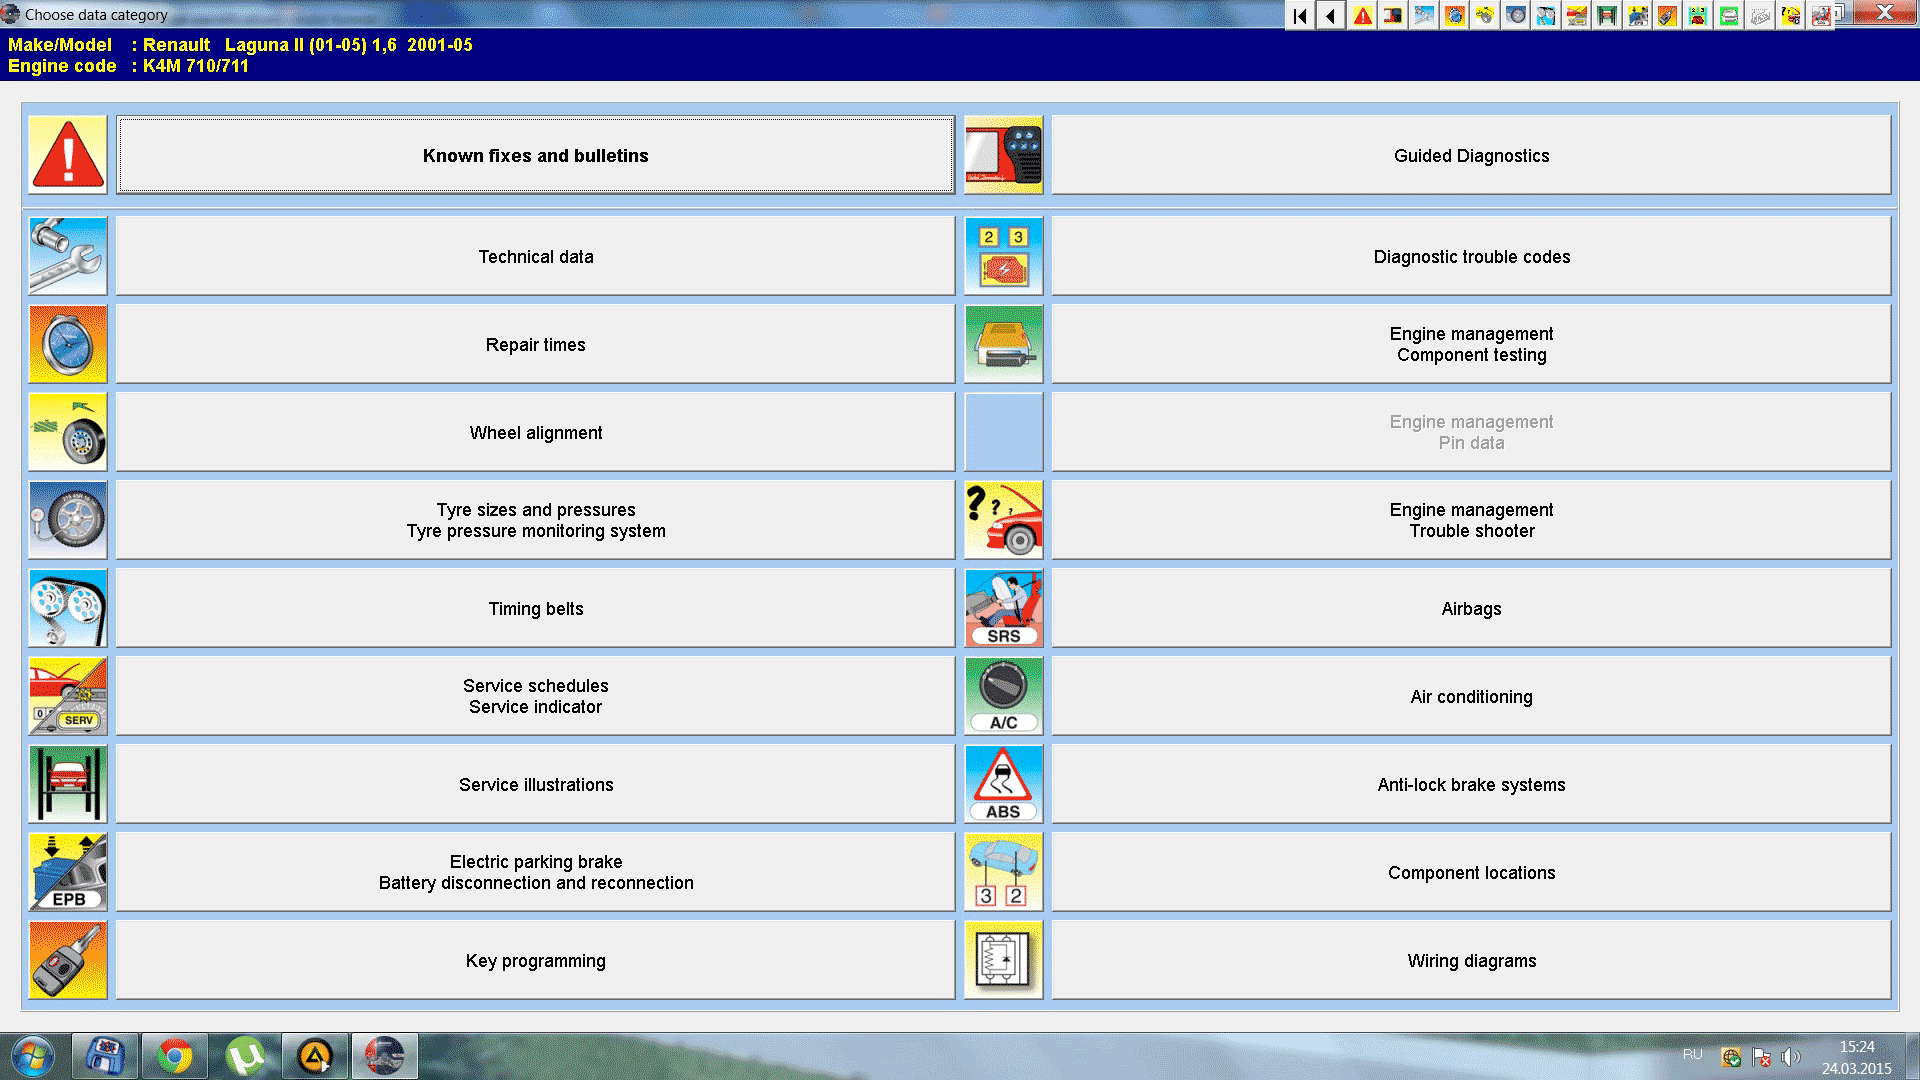This screenshot has width=1920, height=1080.
Task: Open the Wiring diagrams button
Action: point(1471,960)
